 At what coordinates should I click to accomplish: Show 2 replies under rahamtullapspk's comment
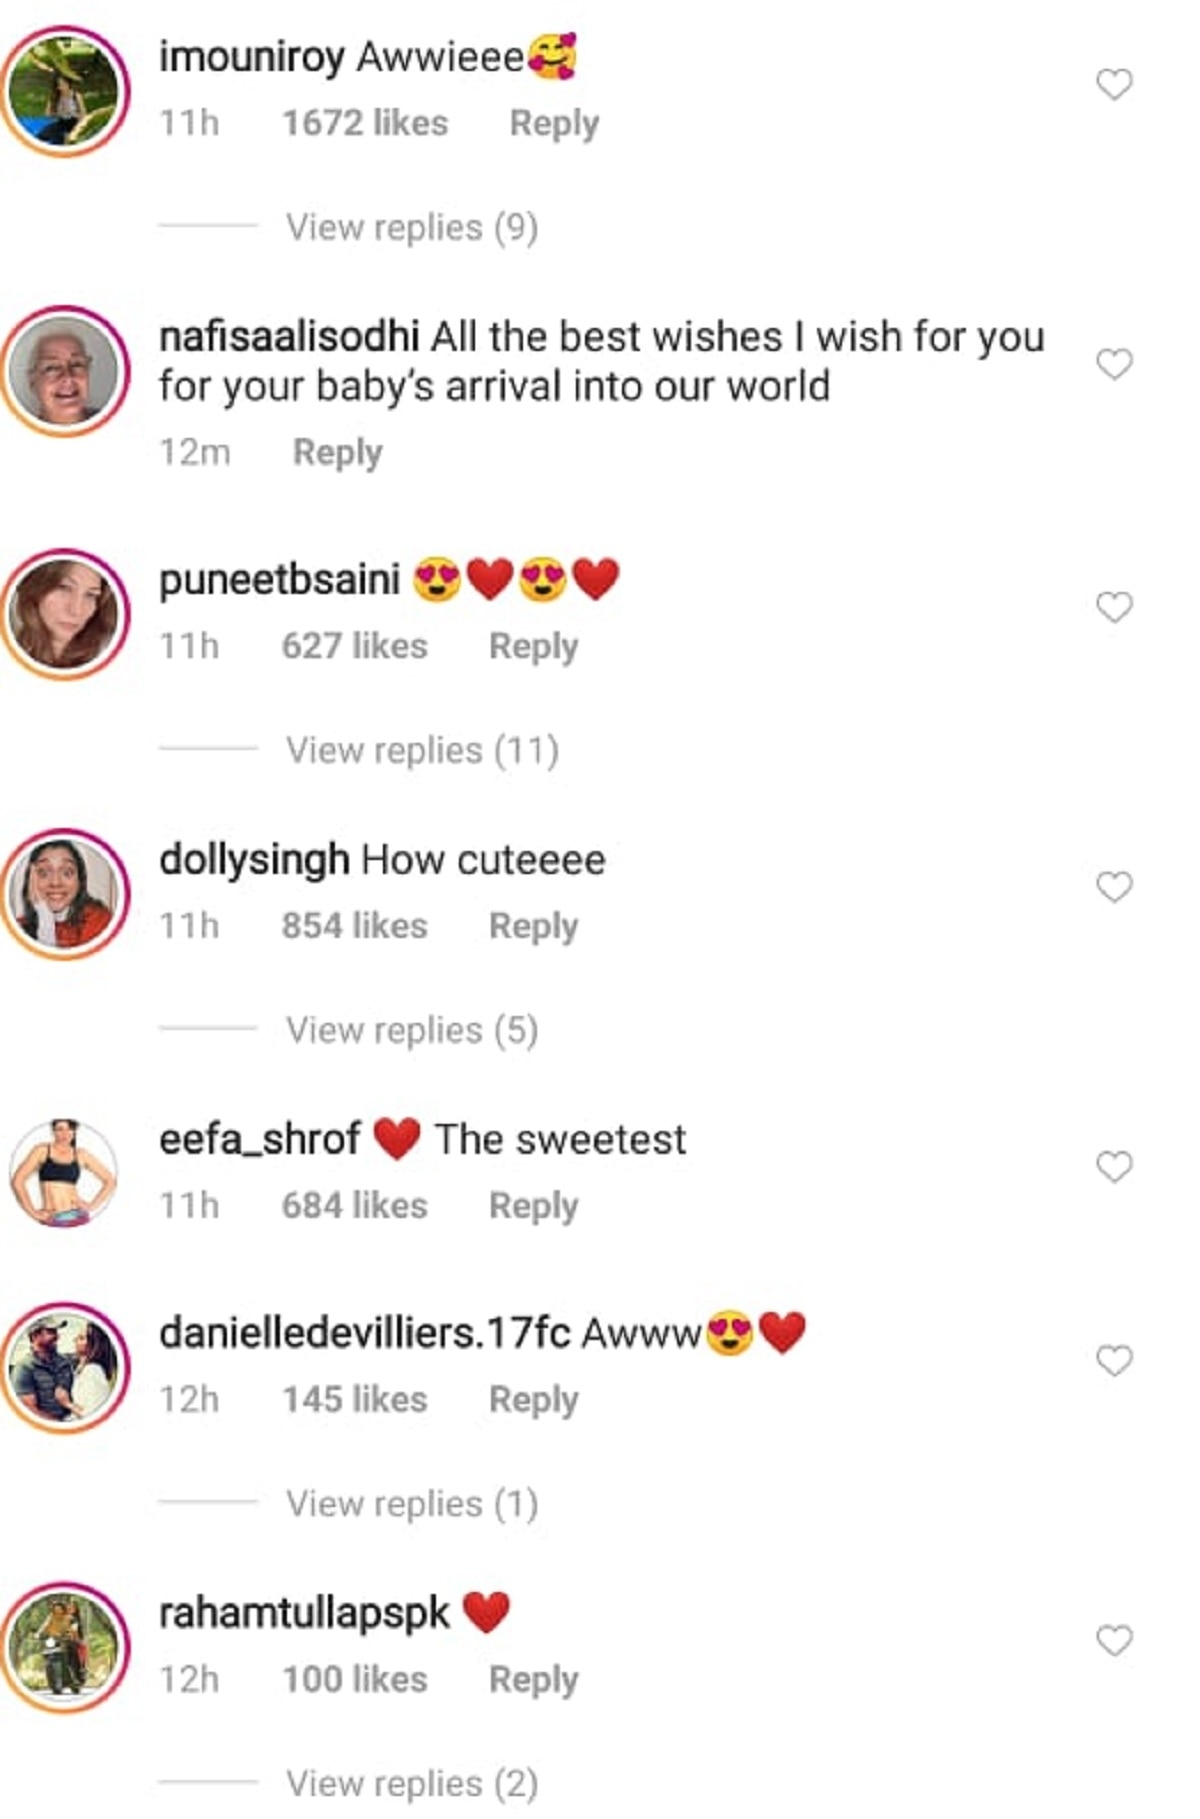pyautogui.click(x=411, y=1783)
